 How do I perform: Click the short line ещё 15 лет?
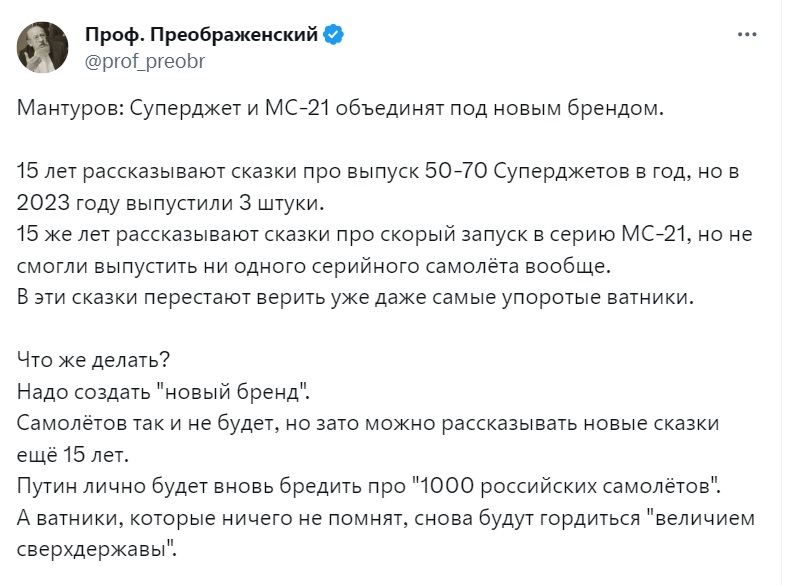click(x=73, y=455)
